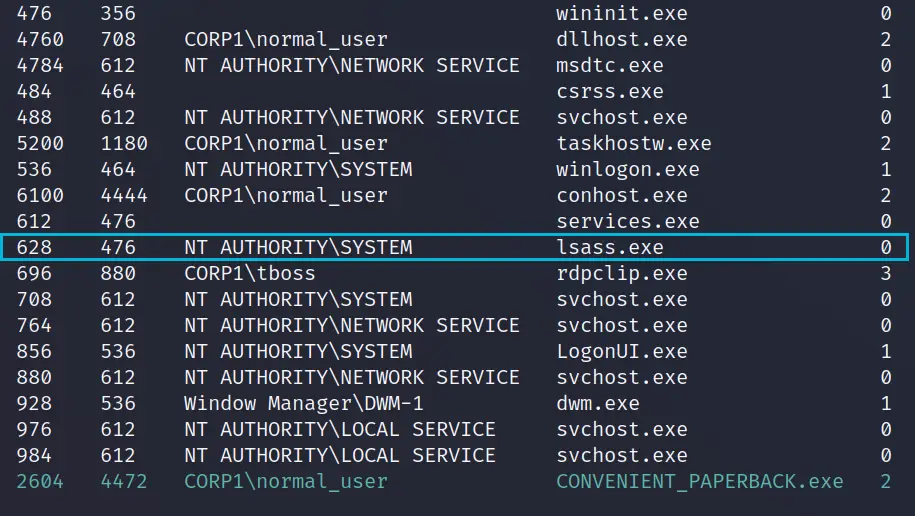Select NT AUTHORITY\SYSTEM in the PID 708 row
The image size is (915, 516).
298,299
